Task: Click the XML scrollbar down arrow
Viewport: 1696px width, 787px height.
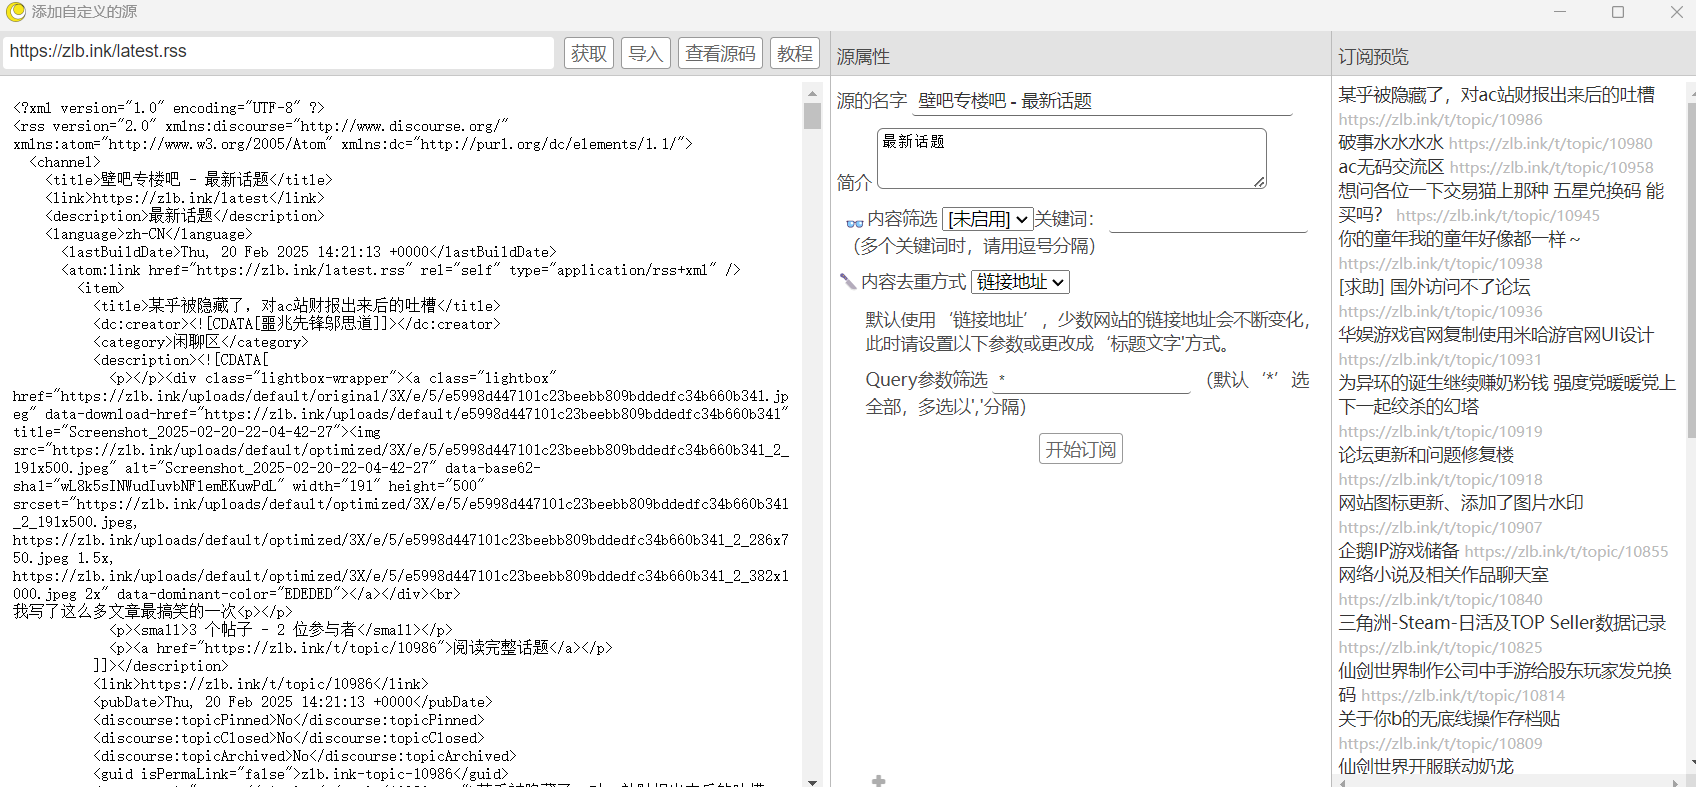Action: (x=812, y=781)
